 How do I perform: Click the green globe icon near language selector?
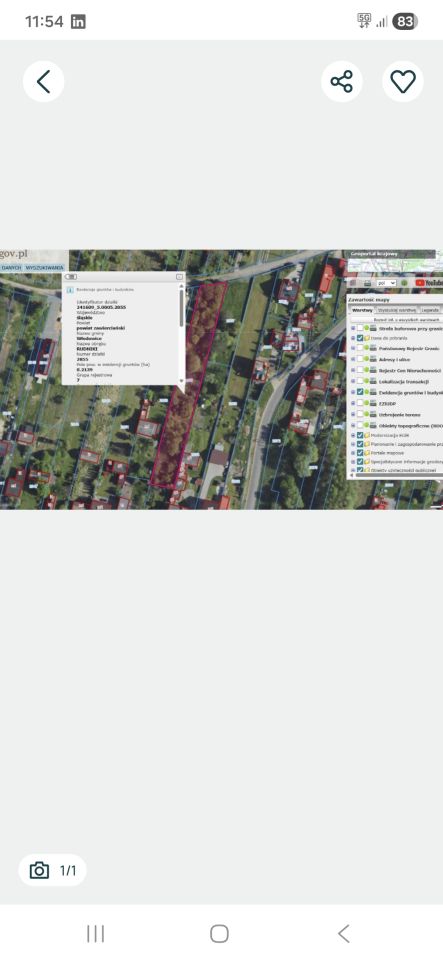click(x=405, y=283)
